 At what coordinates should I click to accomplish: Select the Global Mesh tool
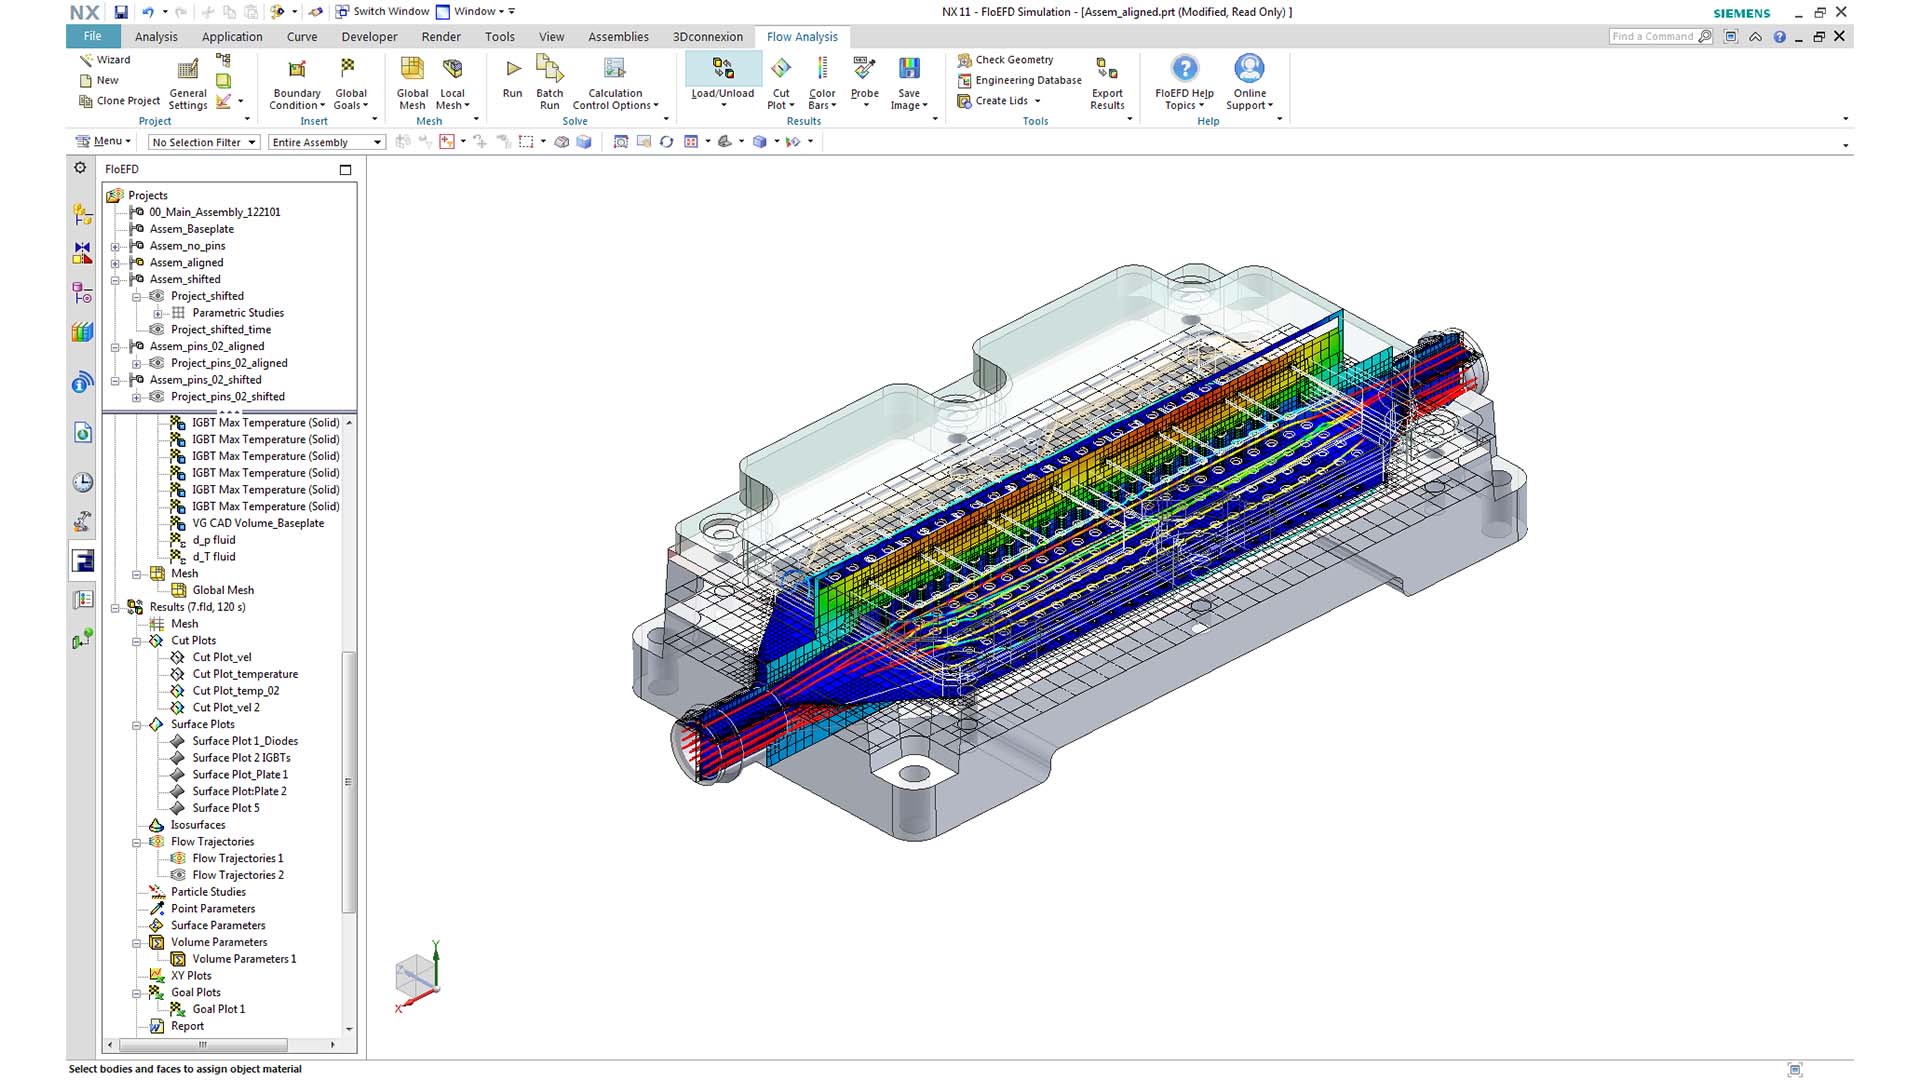(411, 80)
